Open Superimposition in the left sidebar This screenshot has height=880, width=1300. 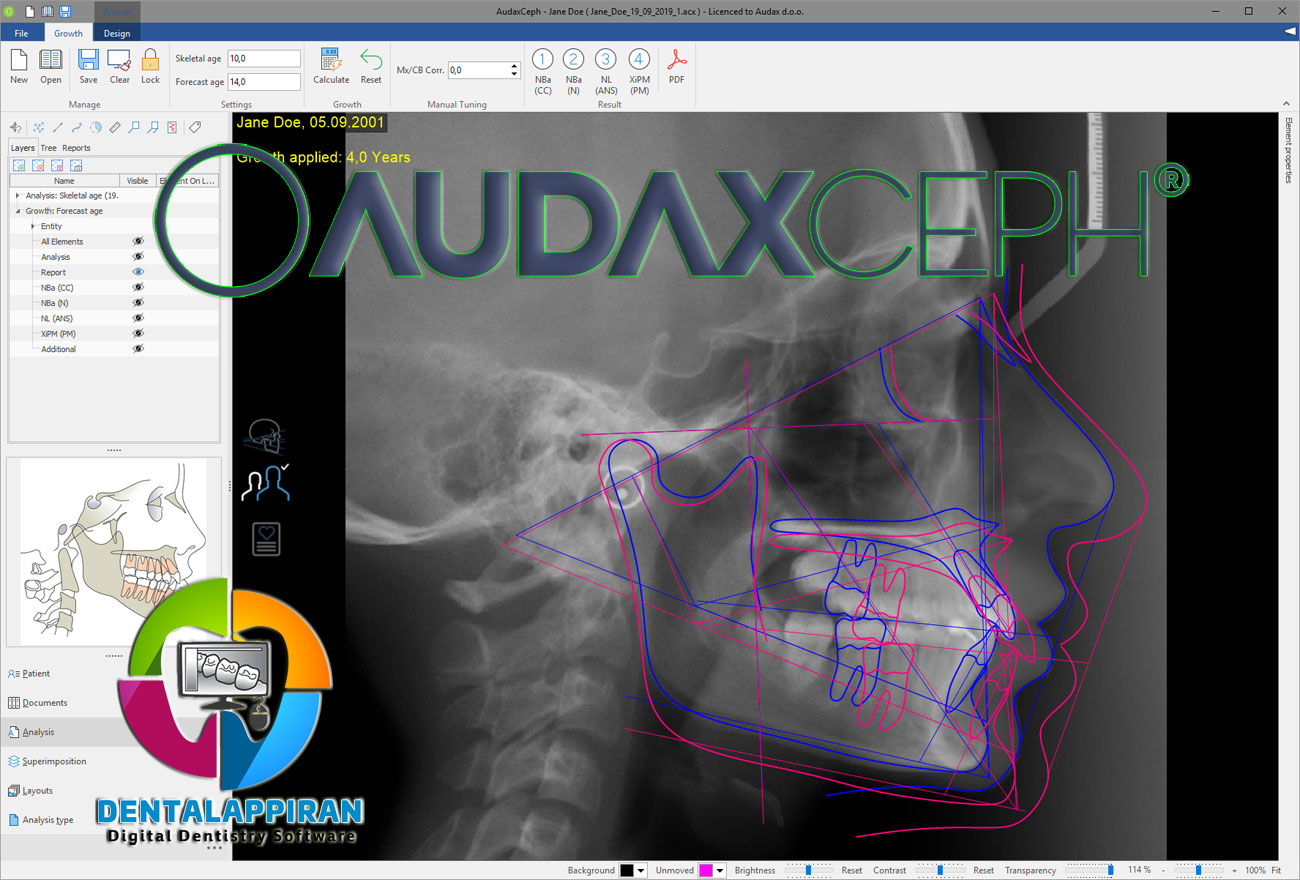[x=54, y=761]
